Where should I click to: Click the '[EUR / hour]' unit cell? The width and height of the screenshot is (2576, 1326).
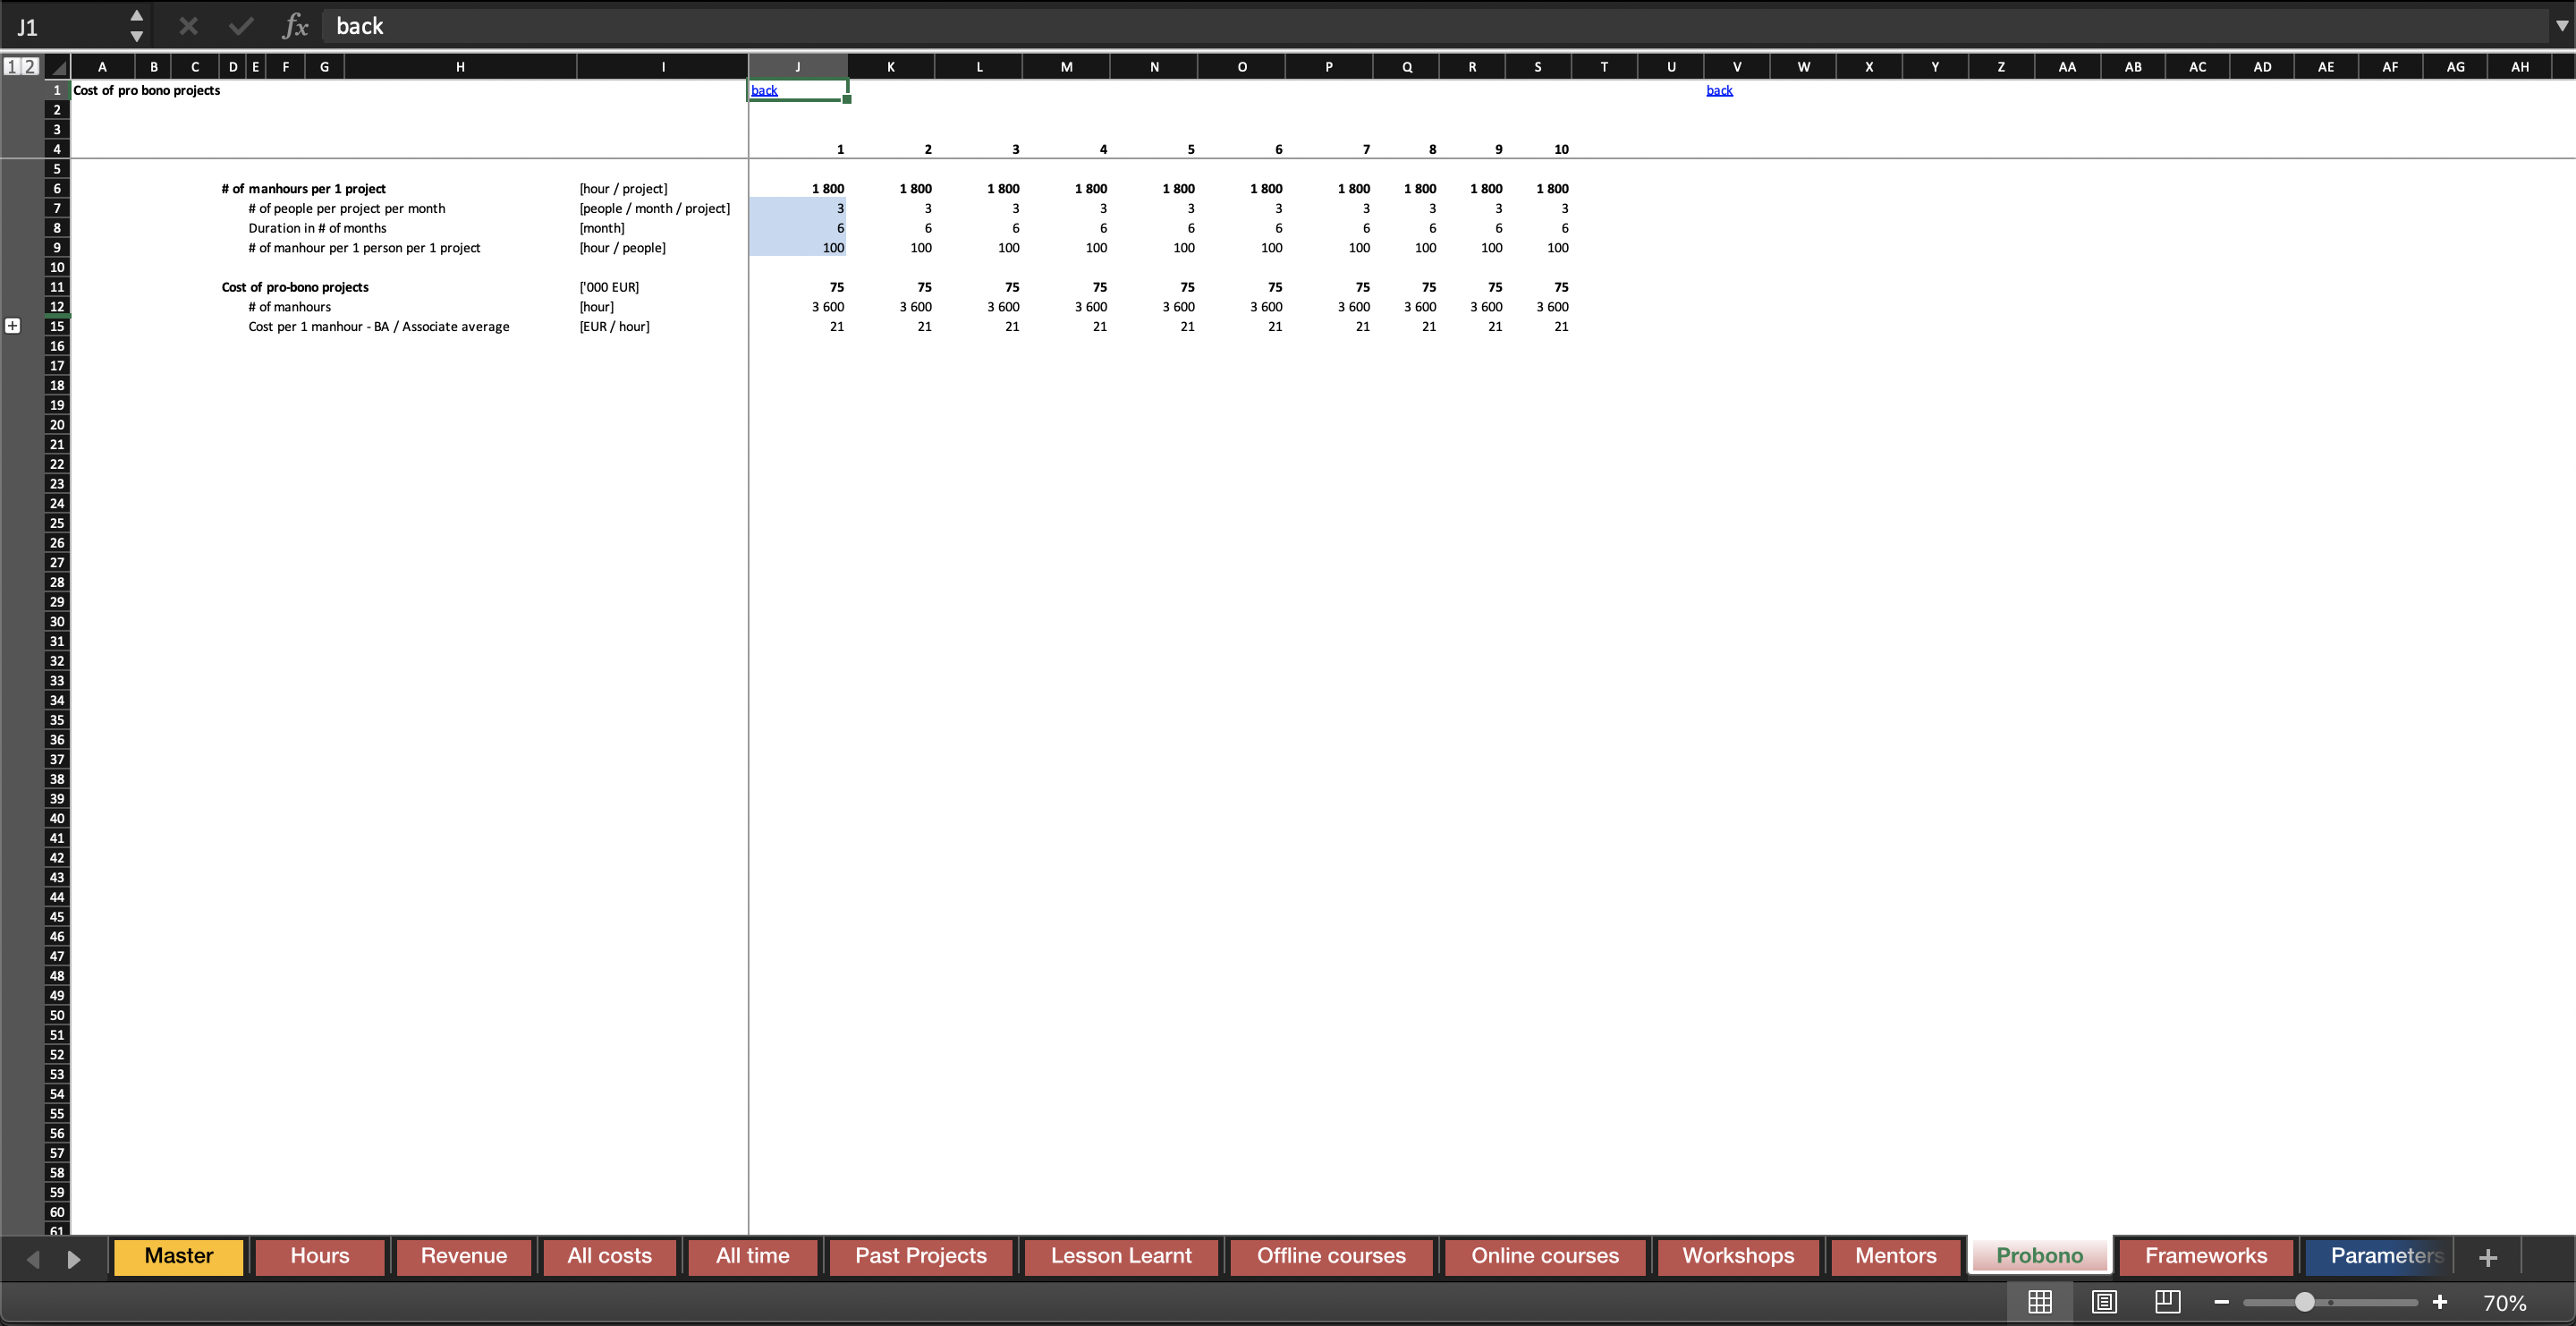(x=614, y=326)
